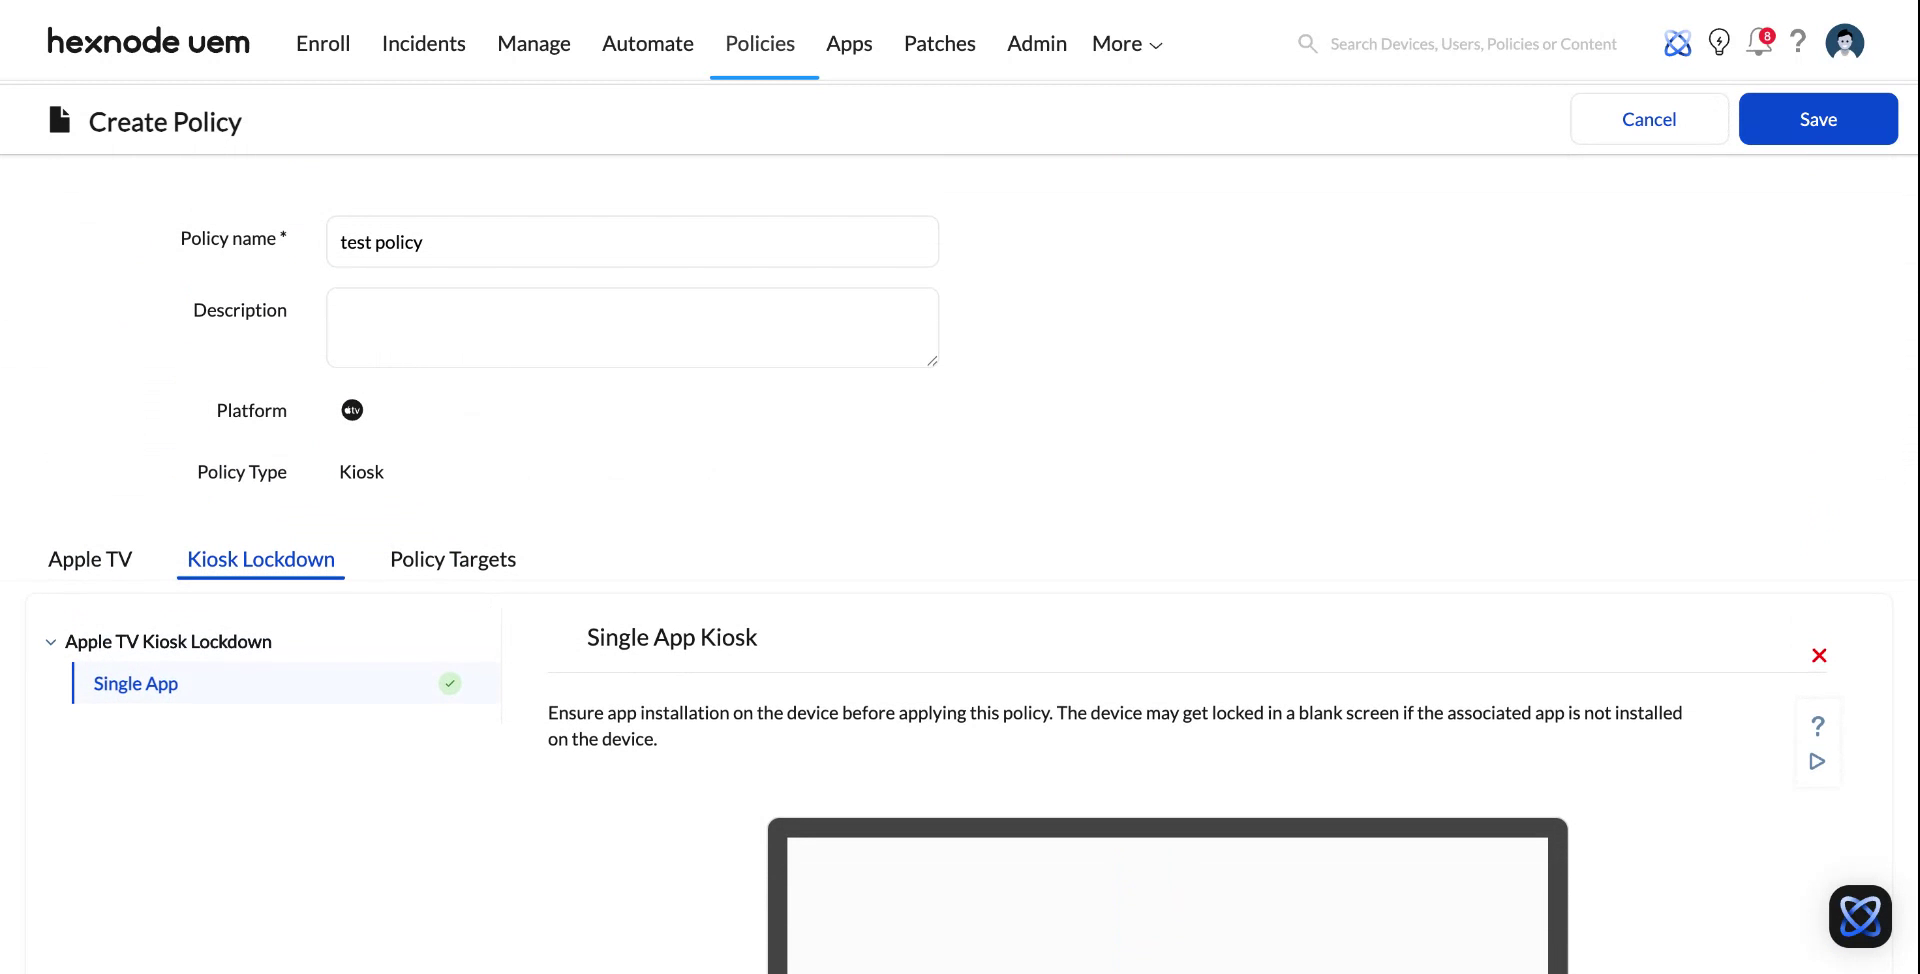Viewport: 1920px width, 974px height.
Task: Remove Single App Kiosk with the red X
Action: [1819, 655]
